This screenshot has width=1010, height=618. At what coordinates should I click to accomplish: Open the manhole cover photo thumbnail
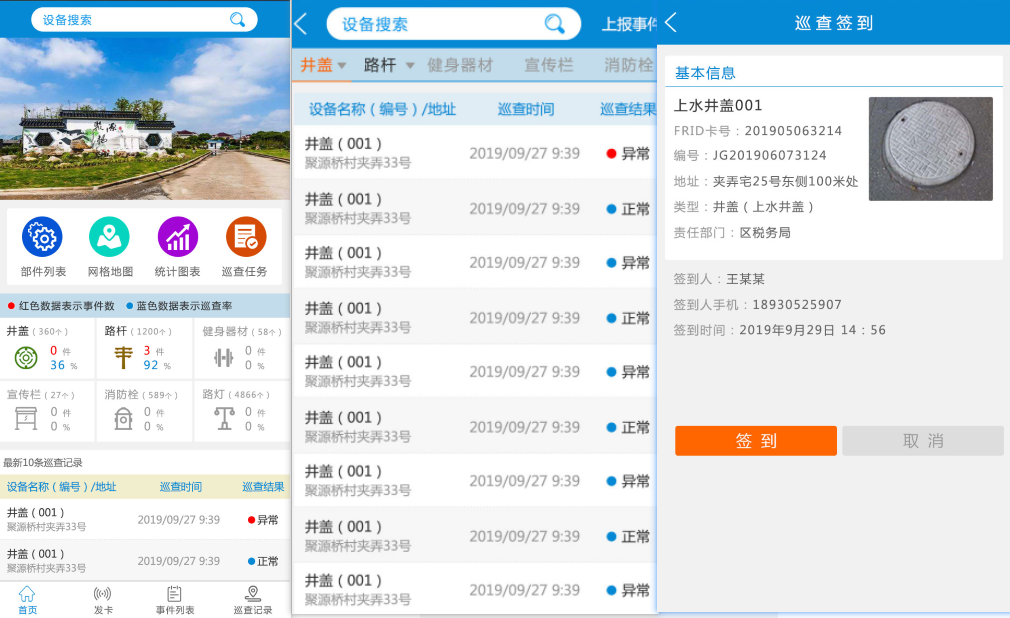click(x=930, y=149)
